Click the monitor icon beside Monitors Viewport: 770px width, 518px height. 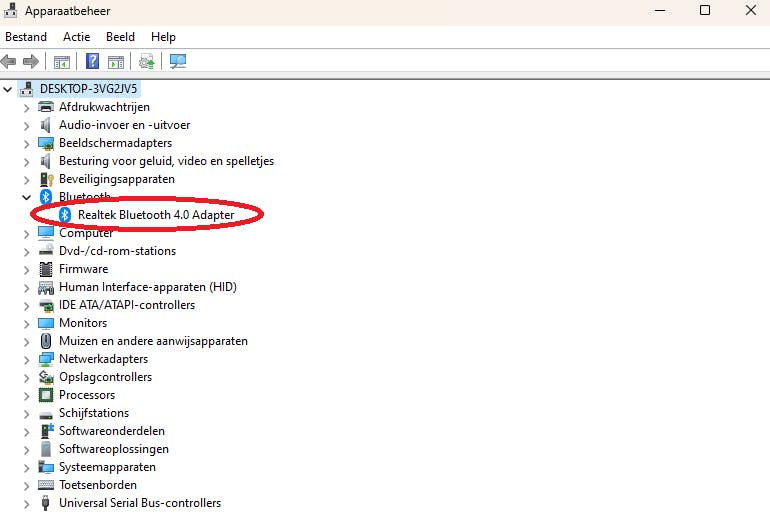pos(46,323)
